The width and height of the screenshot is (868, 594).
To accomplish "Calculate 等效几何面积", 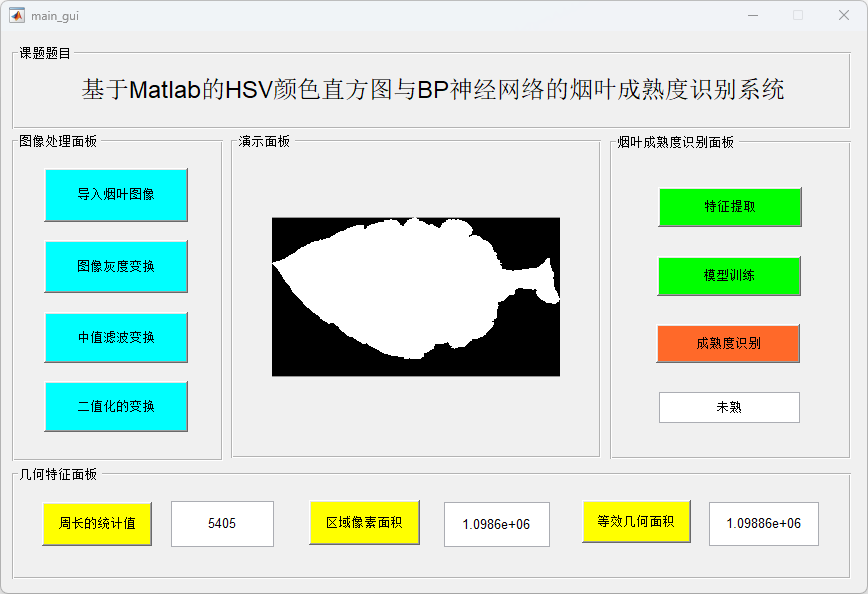I will point(636,521).
